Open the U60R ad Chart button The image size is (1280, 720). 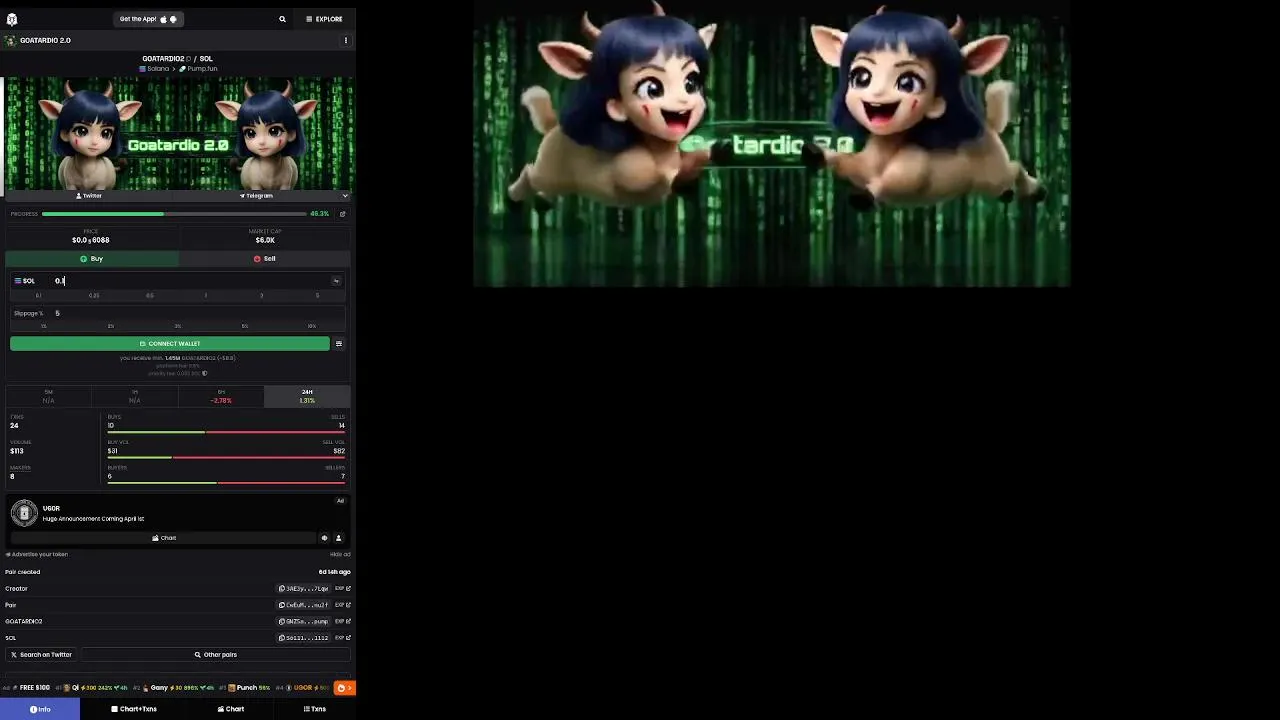pos(164,538)
